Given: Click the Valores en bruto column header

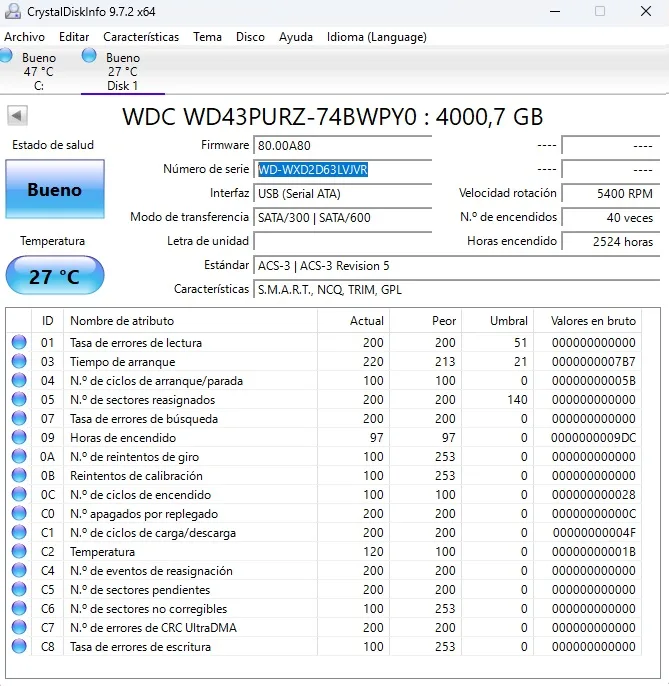Looking at the screenshot, I should (588, 321).
